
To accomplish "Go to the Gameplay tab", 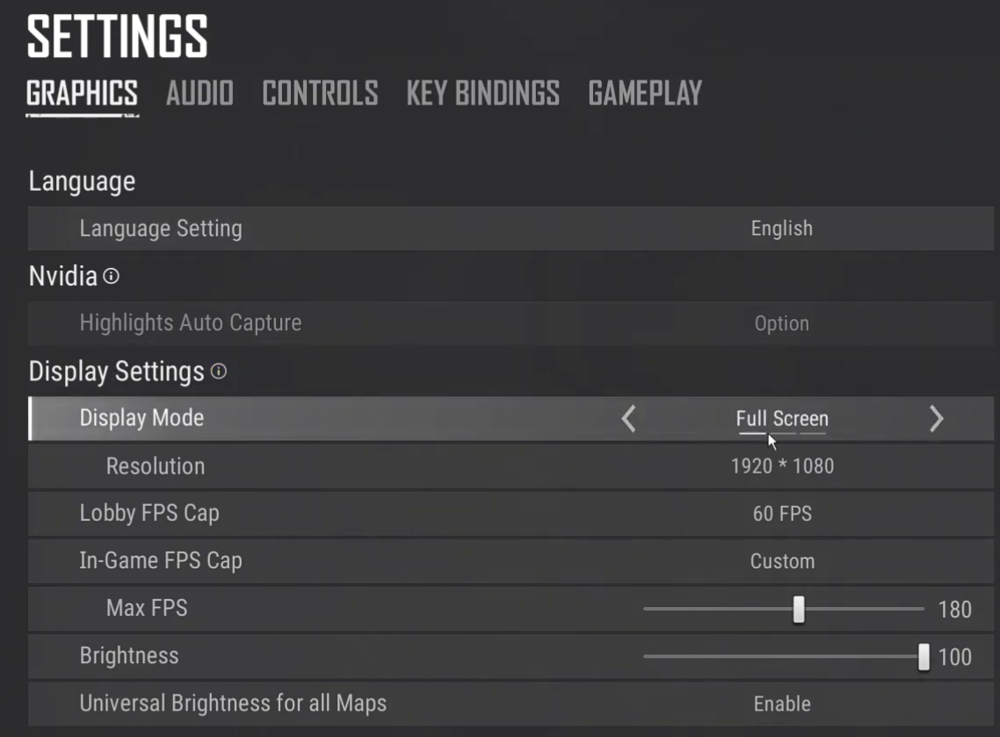I will point(645,93).
